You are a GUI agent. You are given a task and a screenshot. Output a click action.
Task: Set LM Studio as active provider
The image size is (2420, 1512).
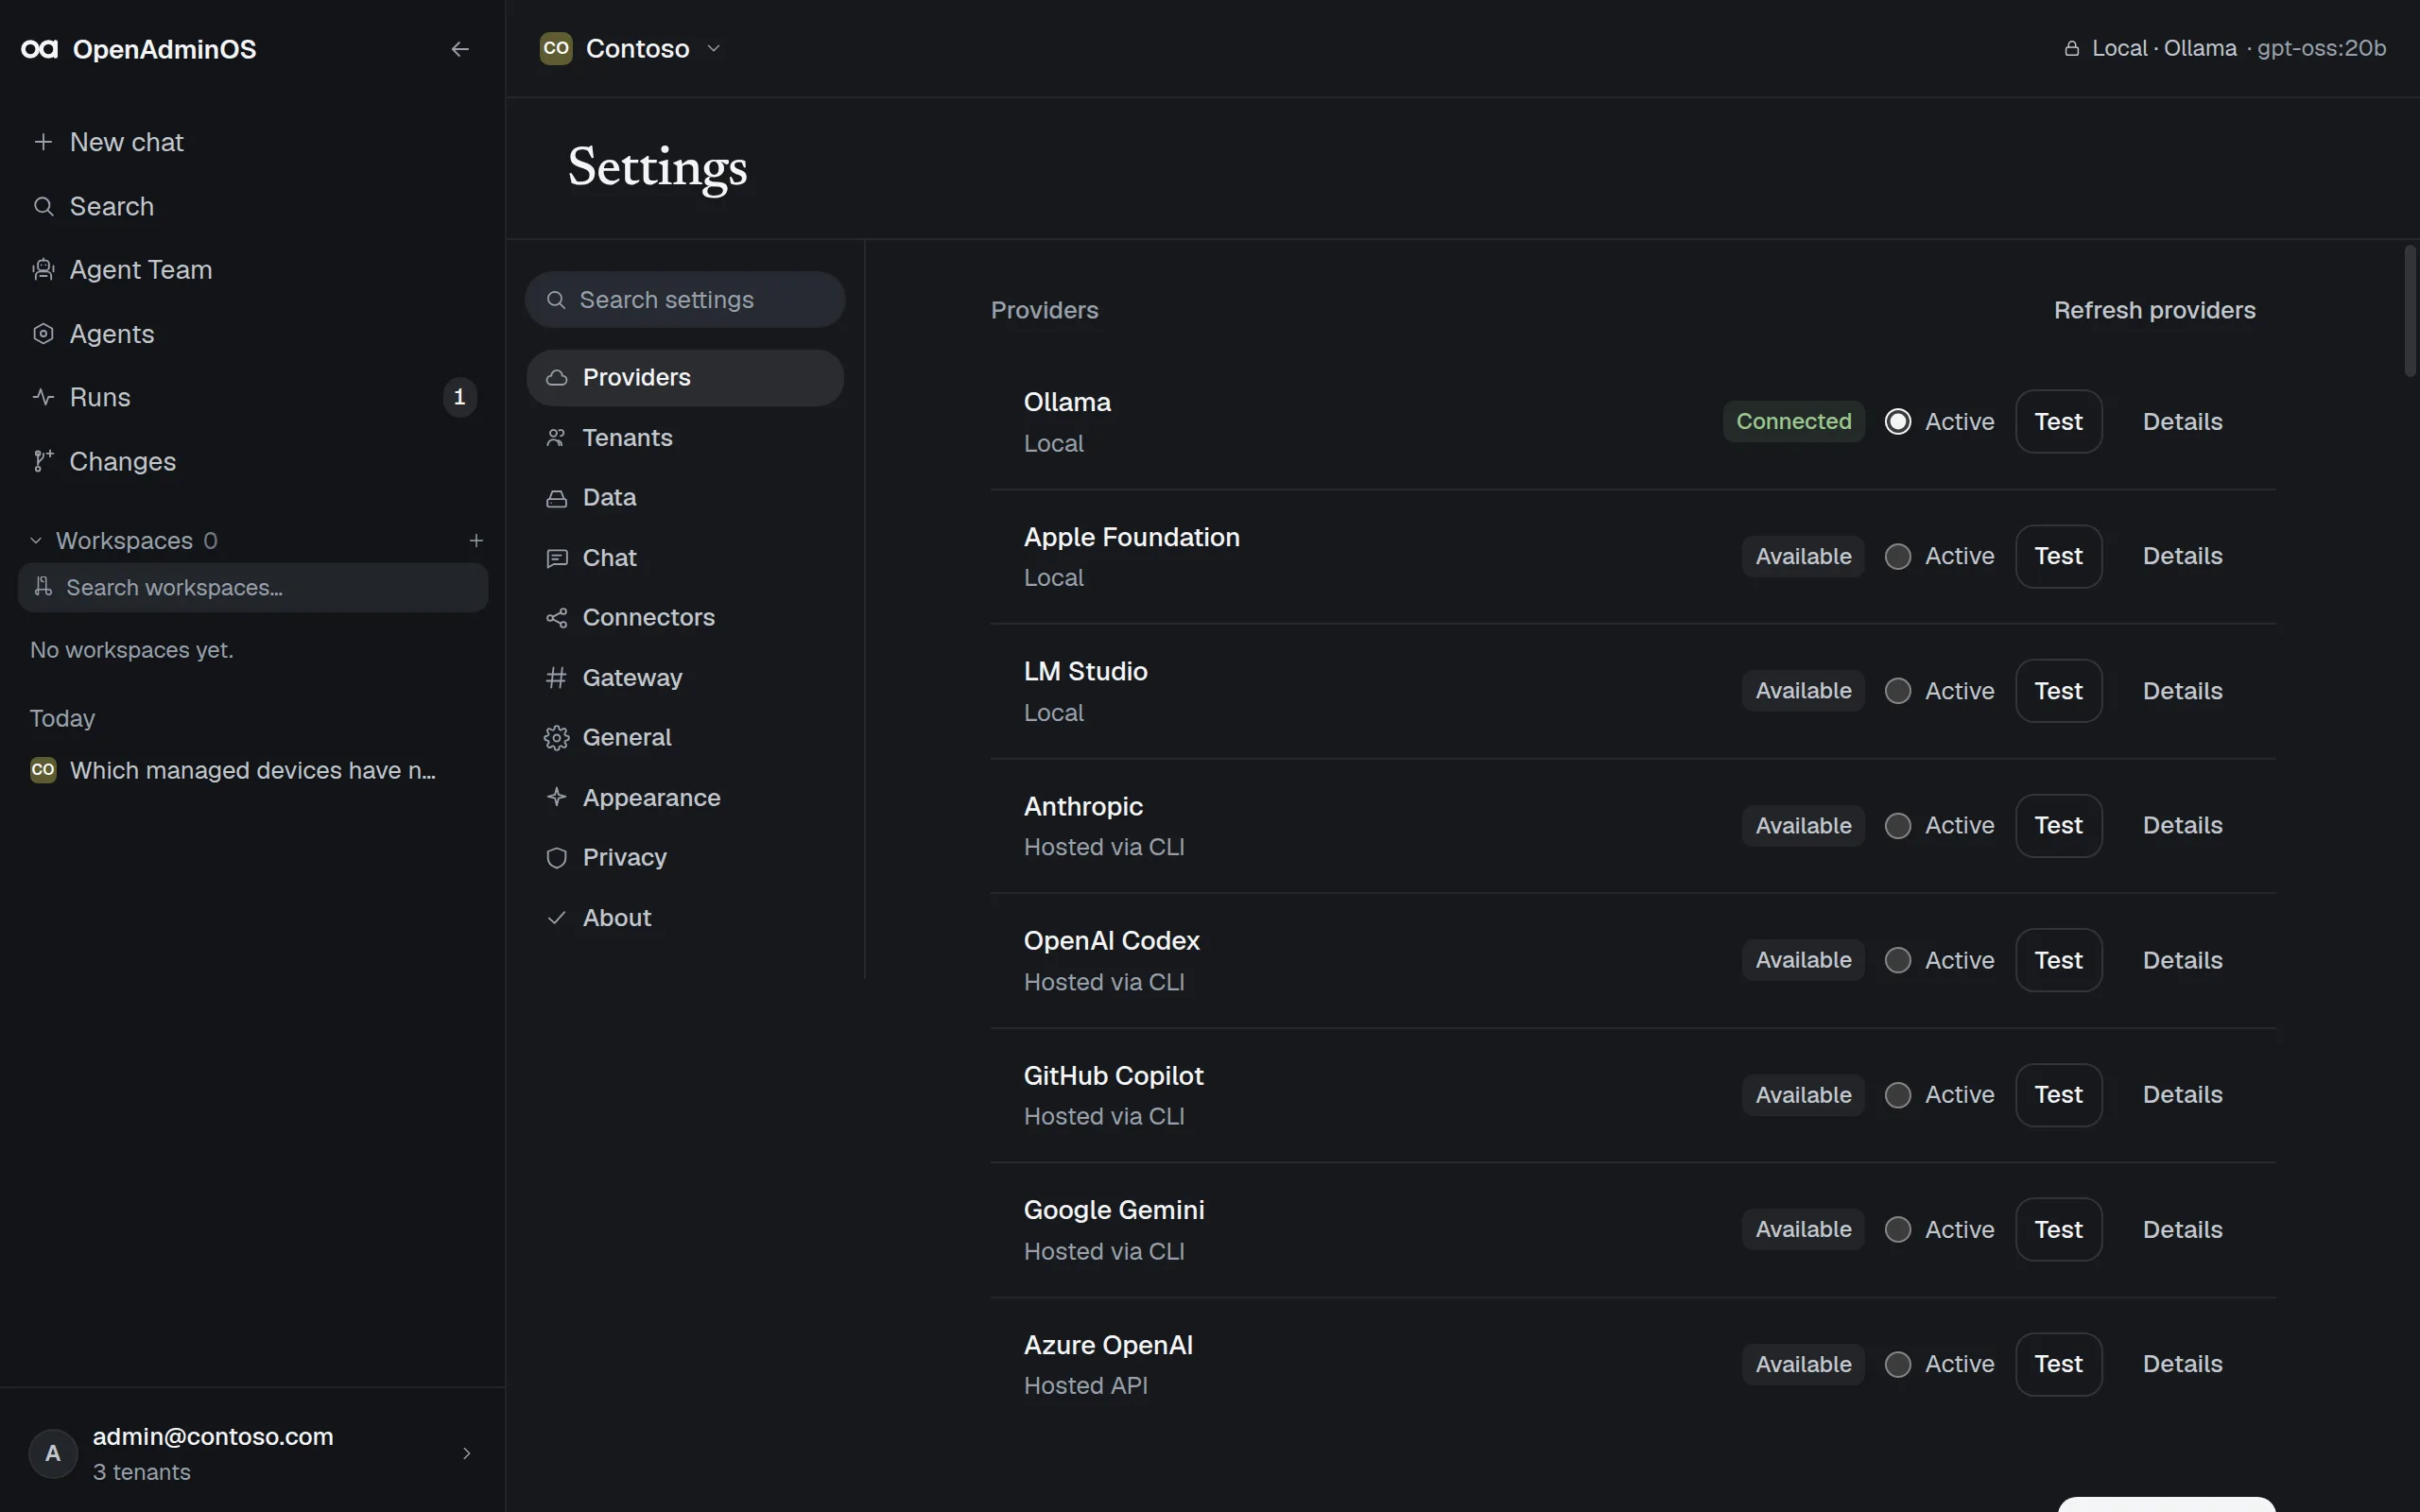(x=1898, y=691)
